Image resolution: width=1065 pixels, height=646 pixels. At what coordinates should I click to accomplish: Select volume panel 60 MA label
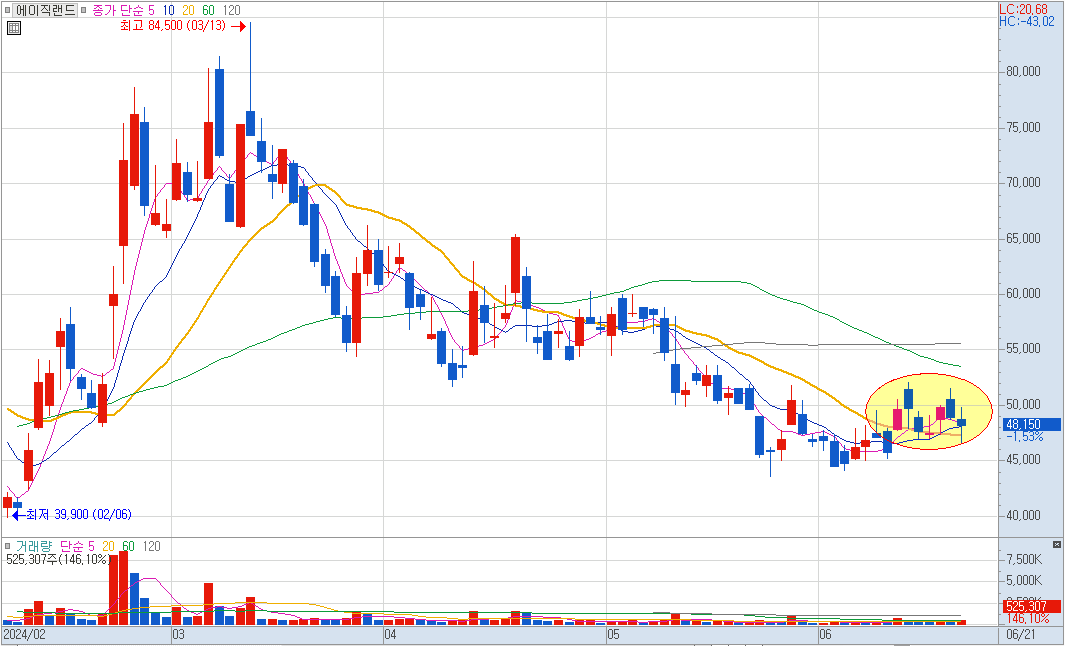point(128,546)
